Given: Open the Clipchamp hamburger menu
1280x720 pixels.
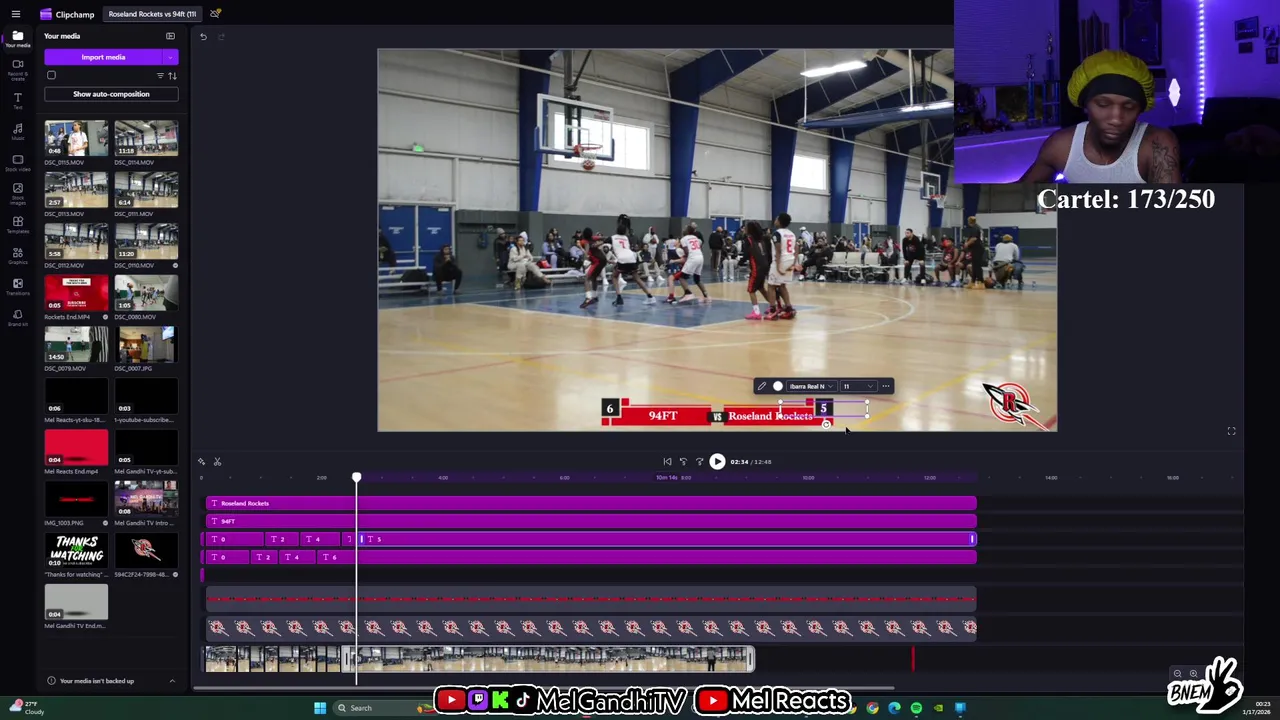Looking at the screenshot, I should pyautogui.click(x=16, y=14).
